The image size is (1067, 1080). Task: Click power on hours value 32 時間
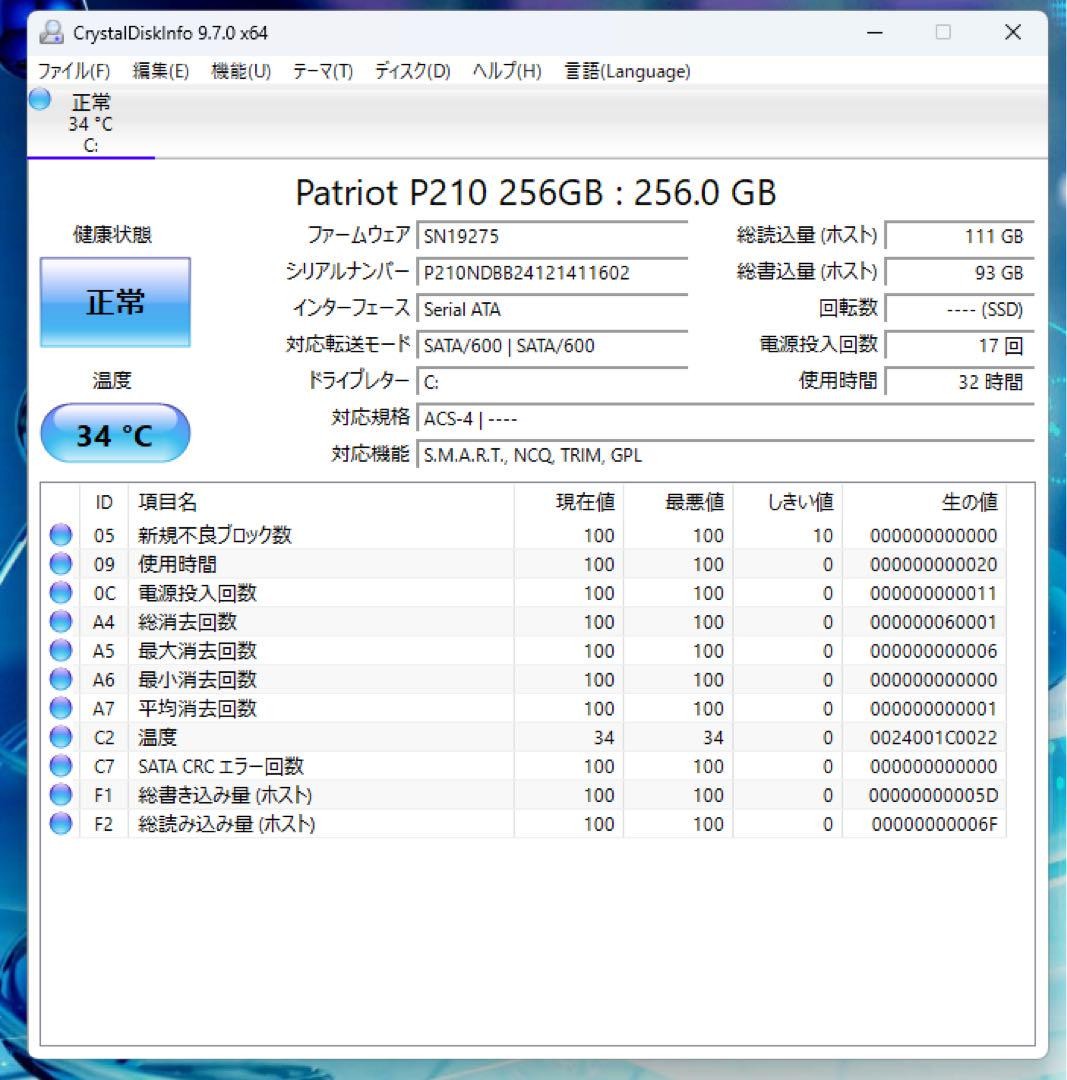point(960,382)
